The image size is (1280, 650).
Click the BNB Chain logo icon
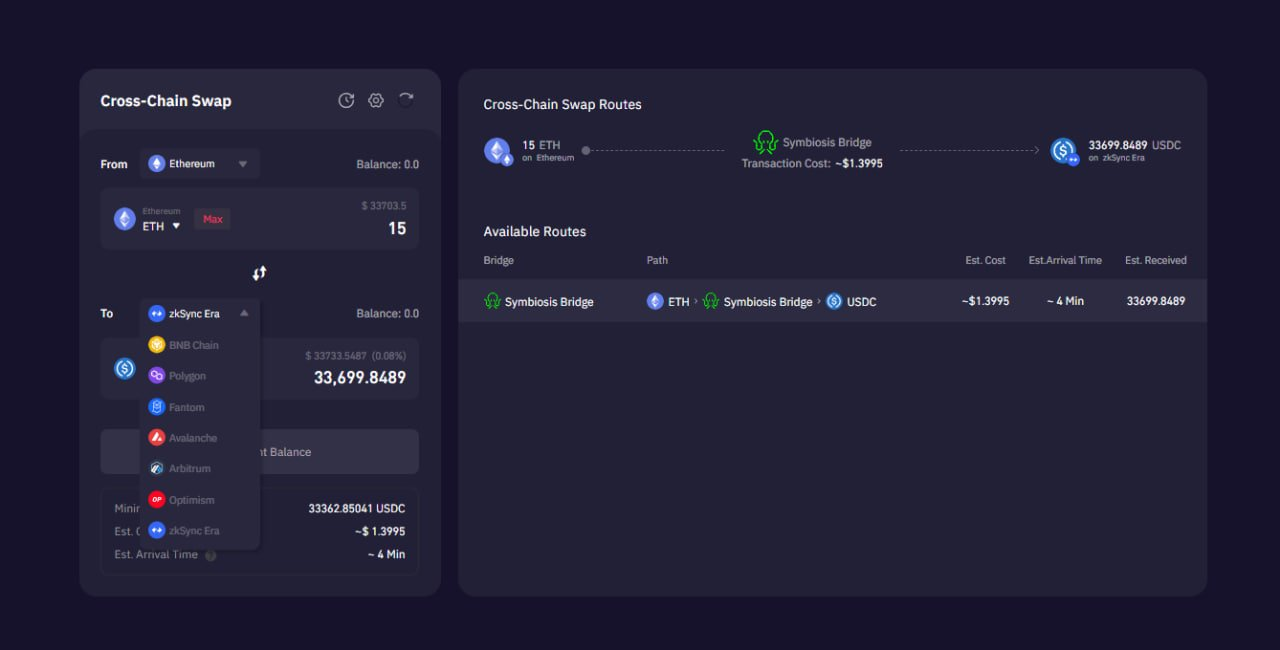coord(157,345)
